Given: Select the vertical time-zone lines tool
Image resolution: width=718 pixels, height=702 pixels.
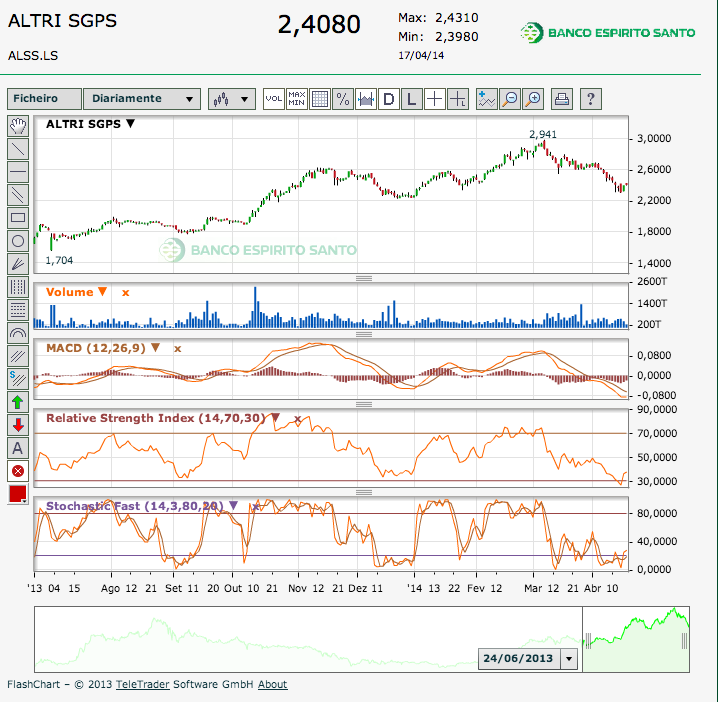Looking at the screenshot, I should pos(18,287).
